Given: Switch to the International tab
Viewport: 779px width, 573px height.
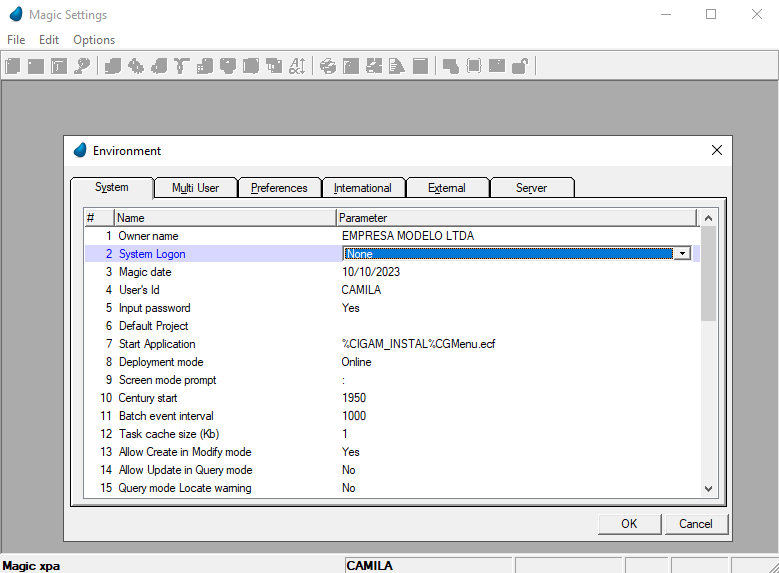Looking at the screenshot, I should (x=363, y=188).
